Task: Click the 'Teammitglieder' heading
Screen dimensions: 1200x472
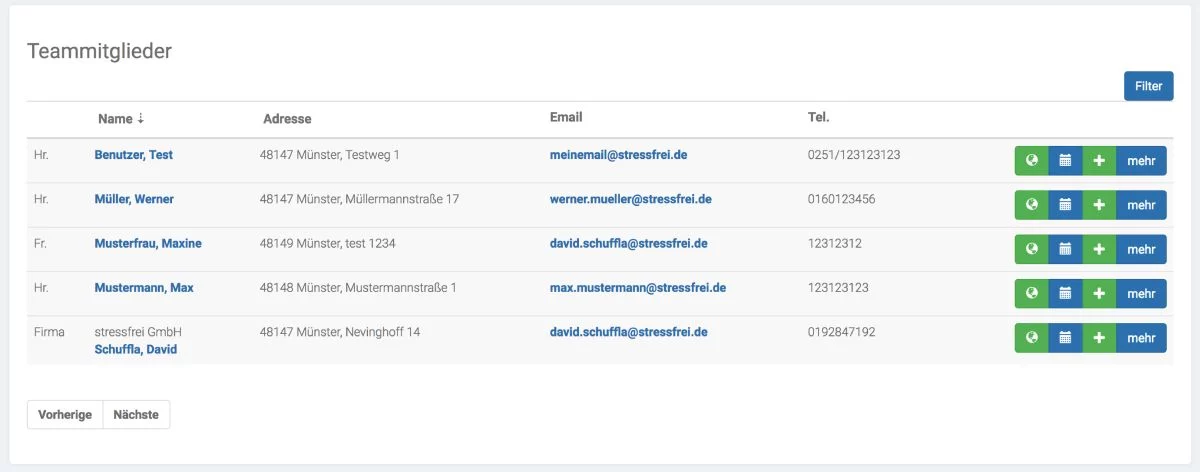Action: [99, 51]
